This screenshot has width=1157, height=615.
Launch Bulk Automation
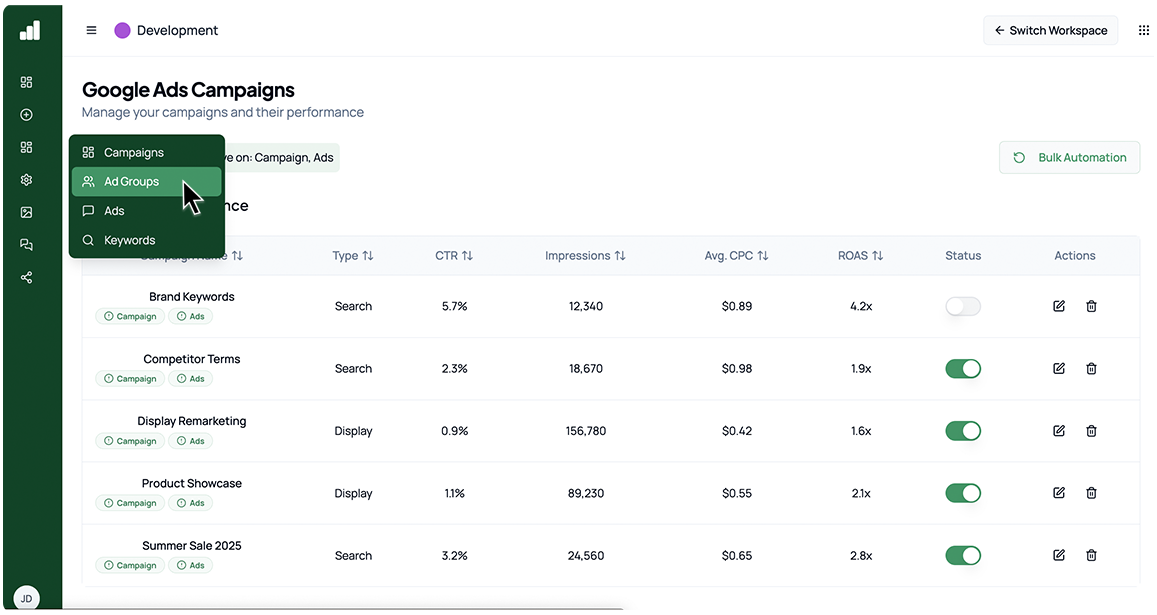1069,157
